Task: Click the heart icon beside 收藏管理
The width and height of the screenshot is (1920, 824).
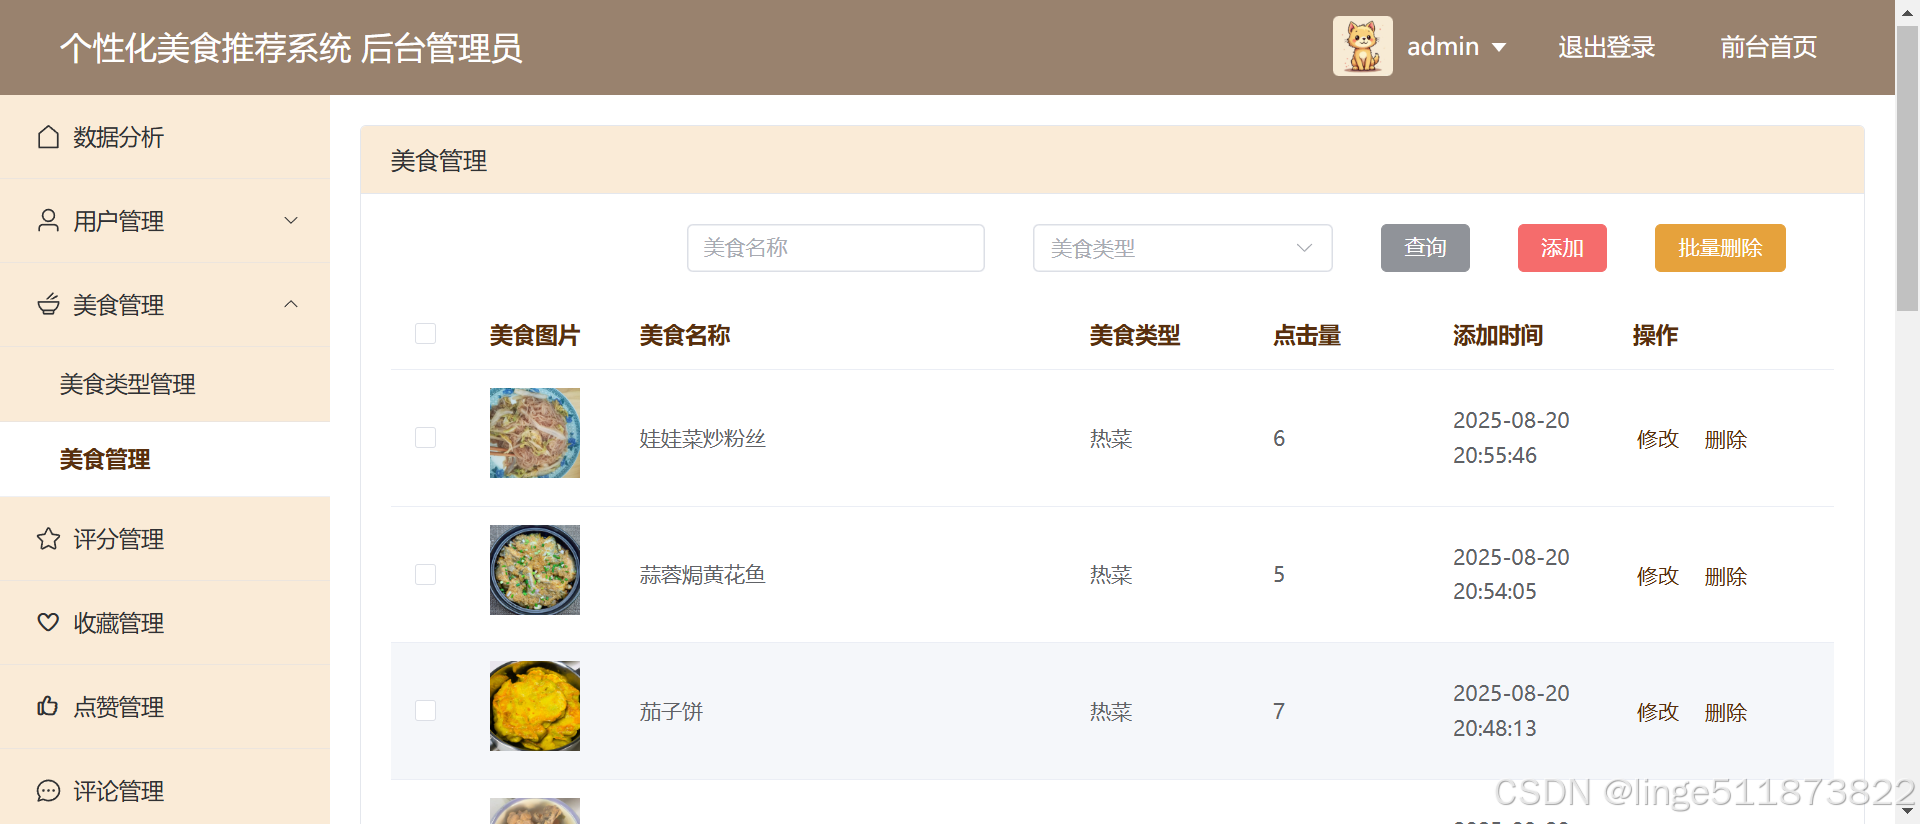Action: point(48,623)
